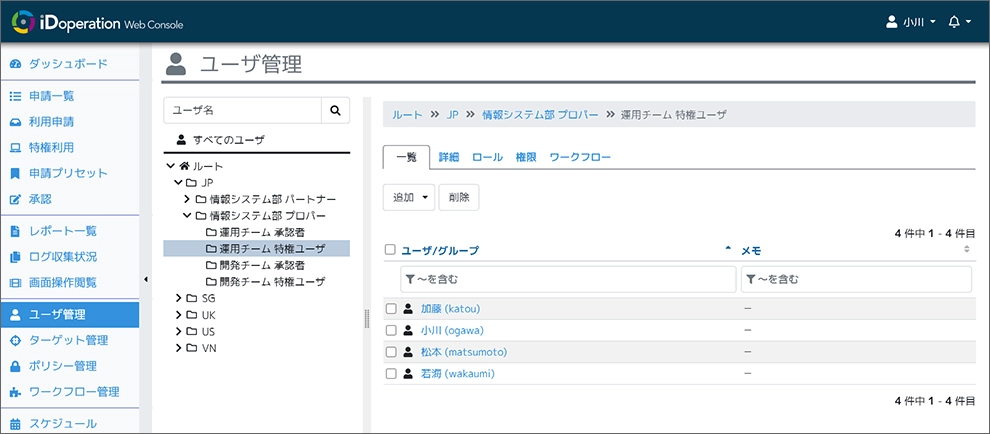Expand the SG folder

(179, 298)
